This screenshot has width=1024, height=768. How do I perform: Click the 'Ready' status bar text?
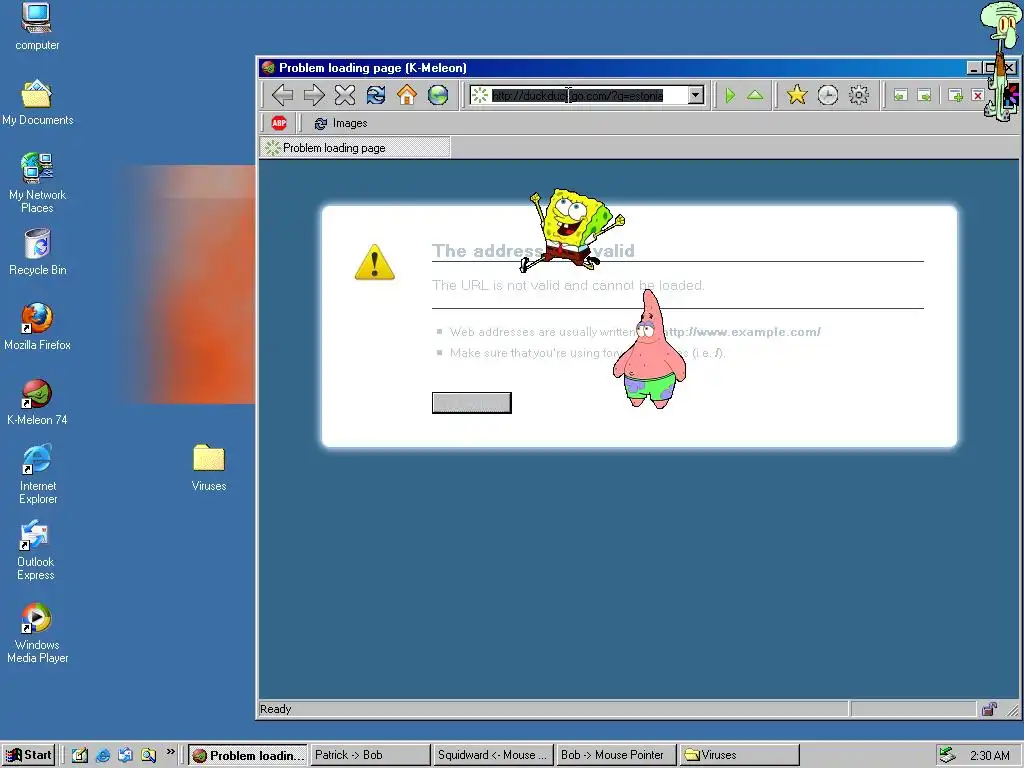pos(276,709)
